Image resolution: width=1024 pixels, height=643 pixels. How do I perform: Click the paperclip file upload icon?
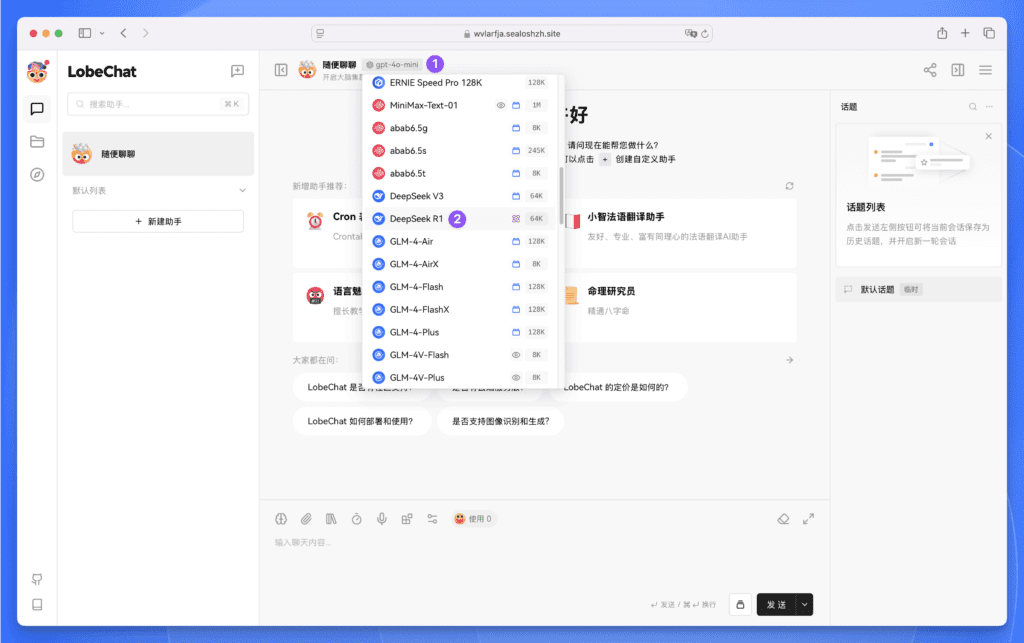(x=306, y=519)
